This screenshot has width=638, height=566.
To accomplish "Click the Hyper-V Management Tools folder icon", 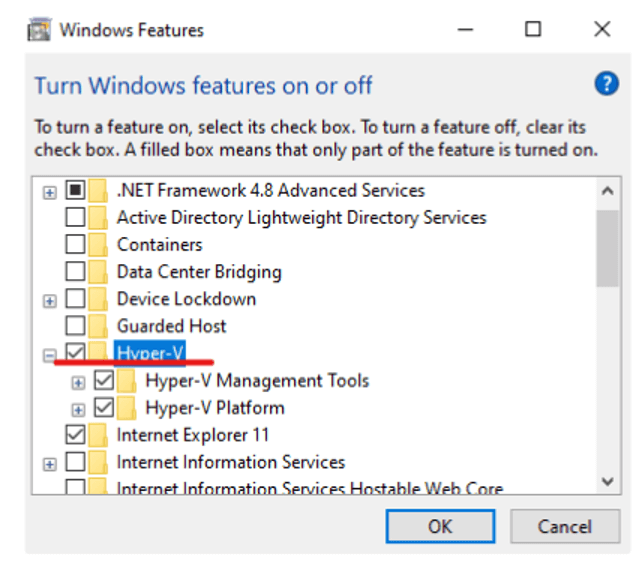I will click(127, 381).
